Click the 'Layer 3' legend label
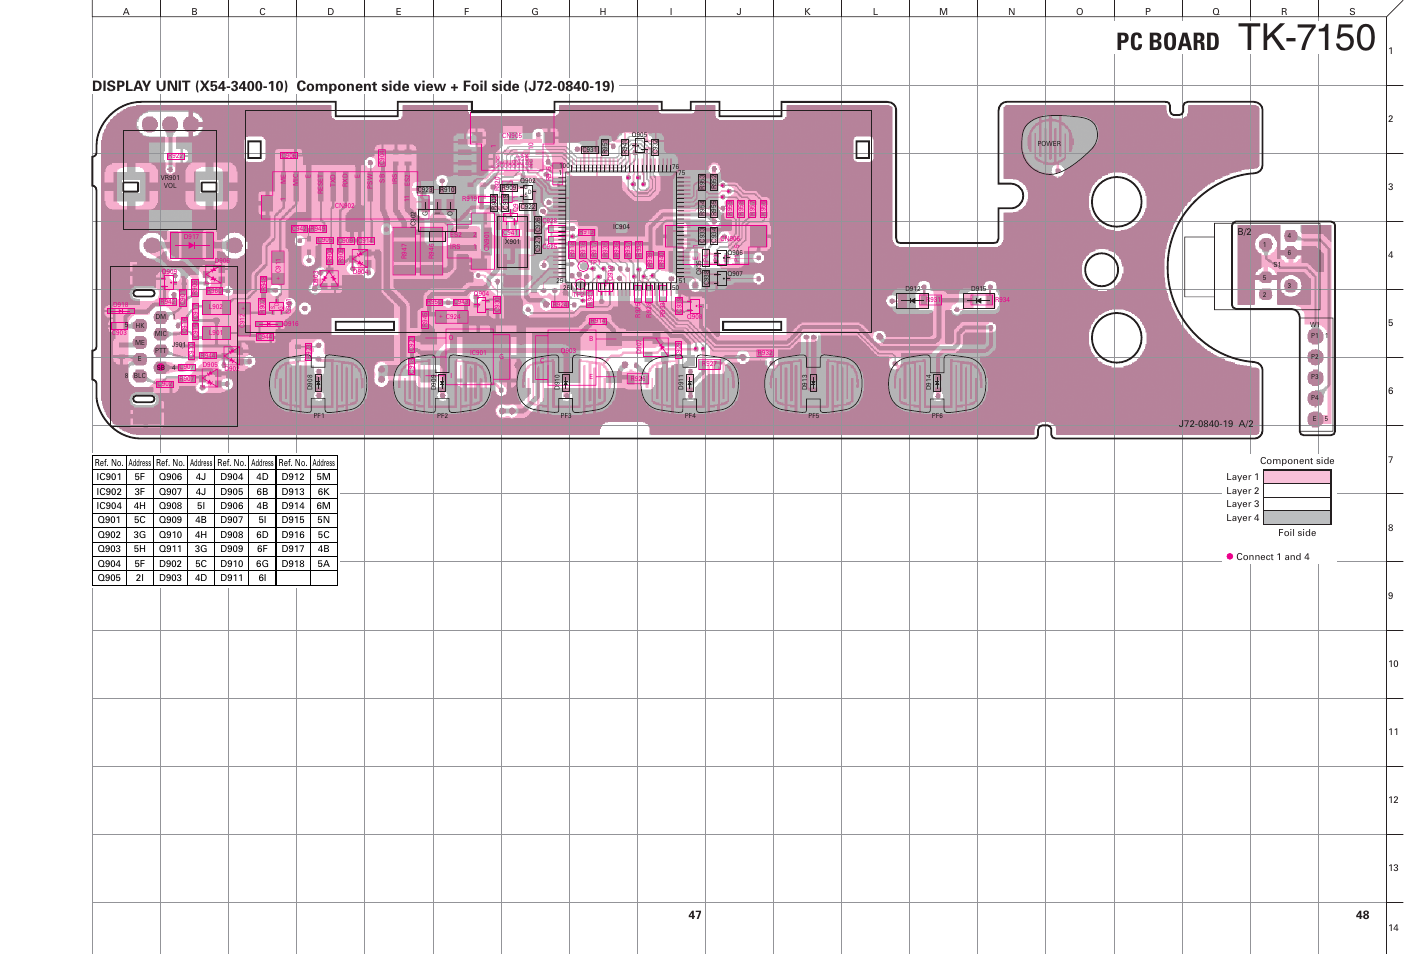1404x954 pixels. click(x=1243, y=504)
